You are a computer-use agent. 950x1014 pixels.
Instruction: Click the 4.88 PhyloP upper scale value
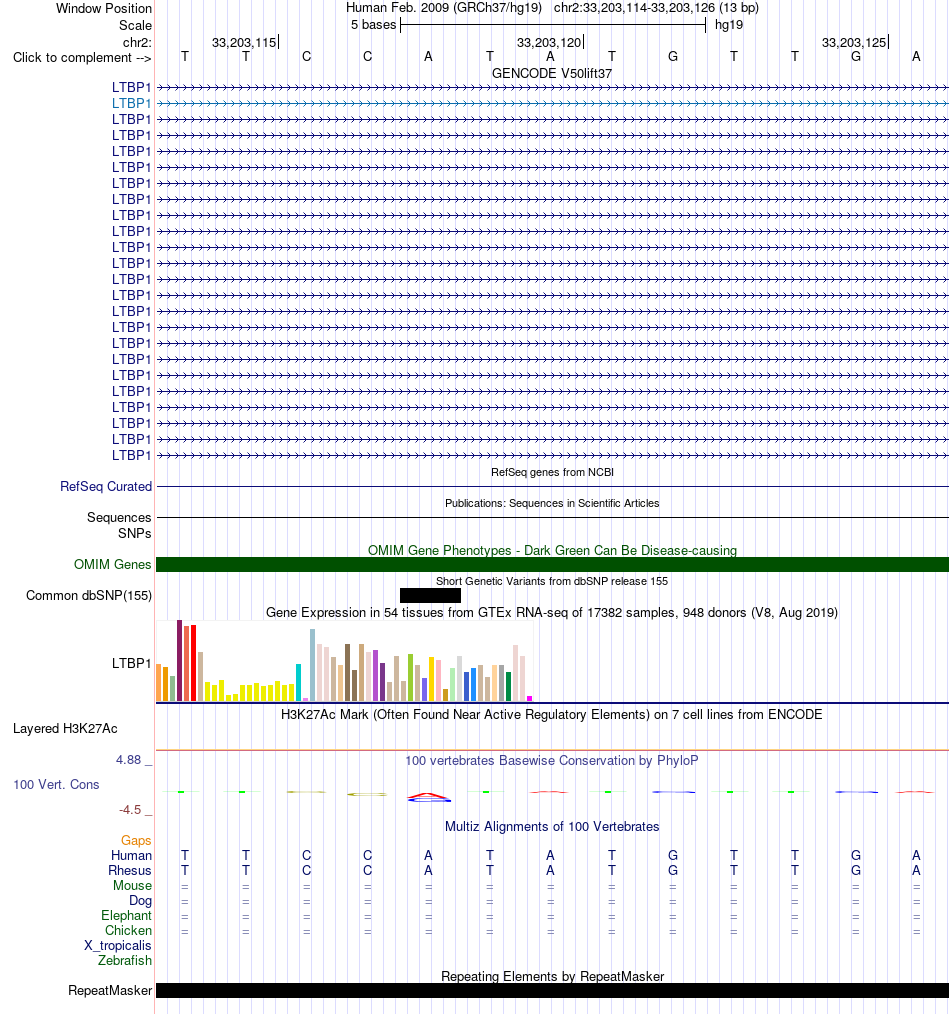pos(128,760)
